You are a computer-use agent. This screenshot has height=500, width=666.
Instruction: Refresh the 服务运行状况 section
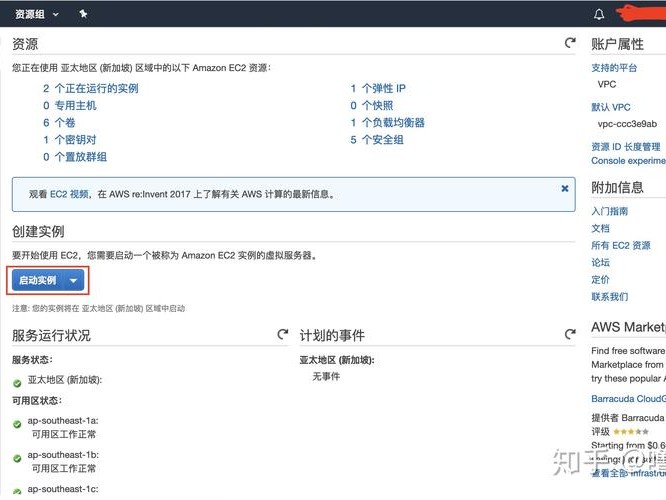(x=283, y=334)
